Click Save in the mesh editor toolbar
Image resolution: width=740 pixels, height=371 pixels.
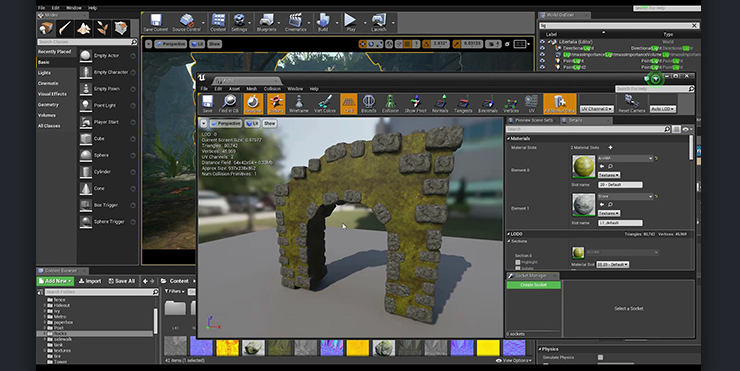pos(207,104)
